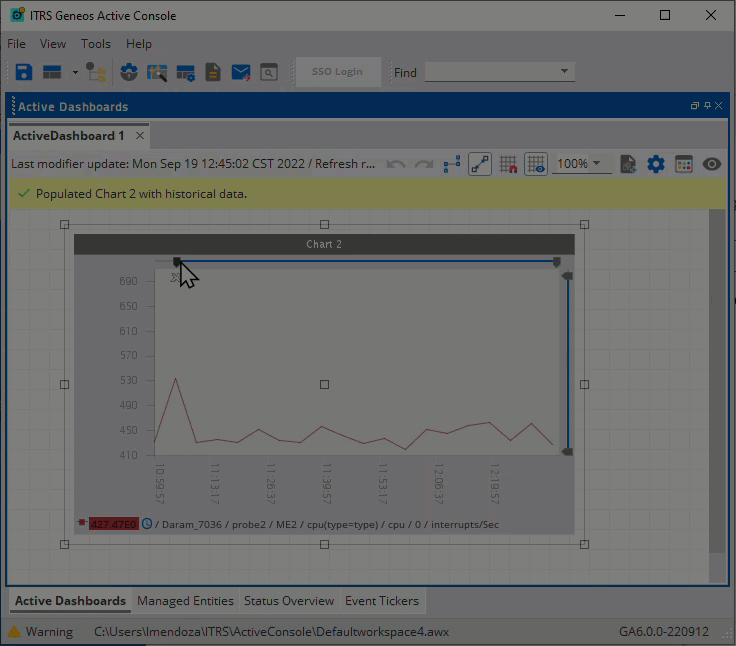Toggle the eye preview mode icon
Screen dimensions: 736x646
[x=712, y=164]
